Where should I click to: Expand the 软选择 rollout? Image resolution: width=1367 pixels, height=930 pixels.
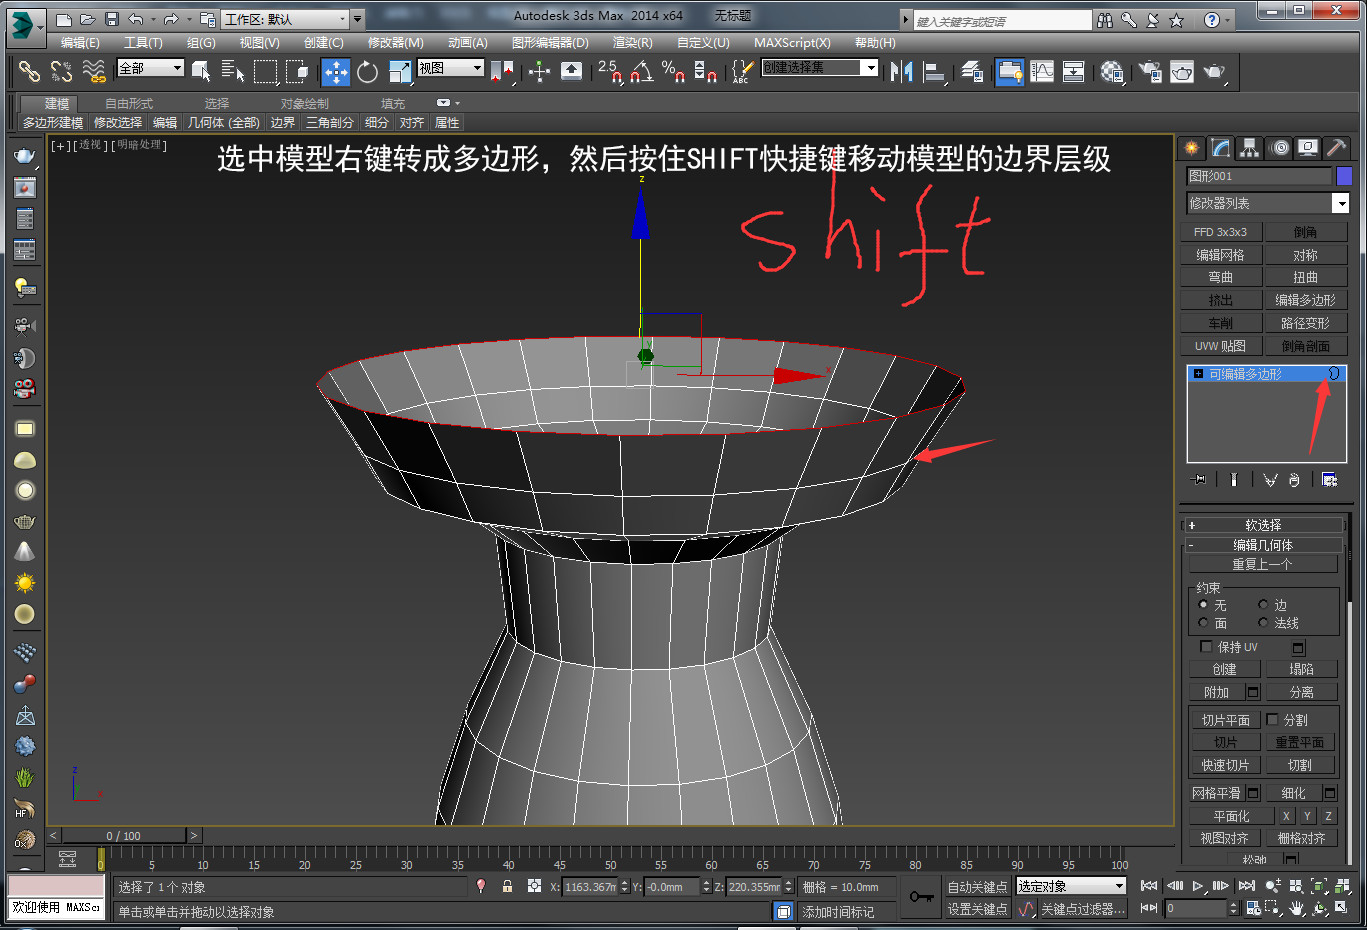[1263, 525]
